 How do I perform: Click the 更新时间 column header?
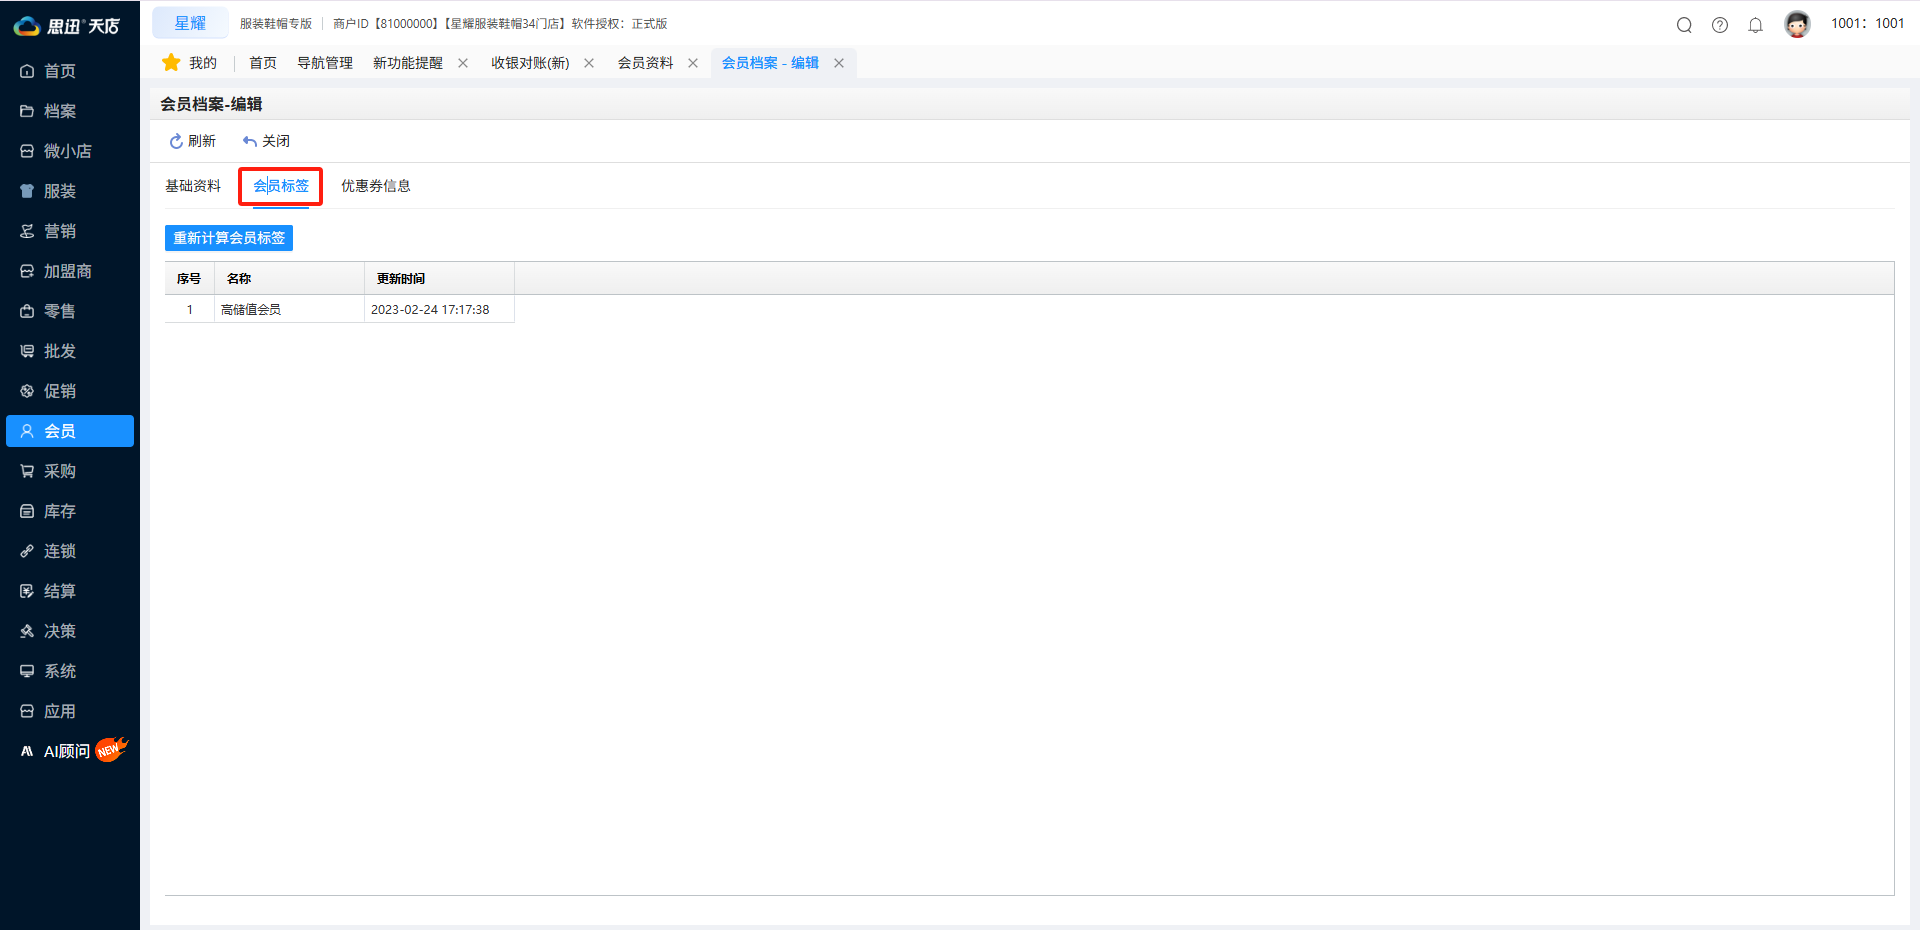pyautogui.click(x=401, y=279)
